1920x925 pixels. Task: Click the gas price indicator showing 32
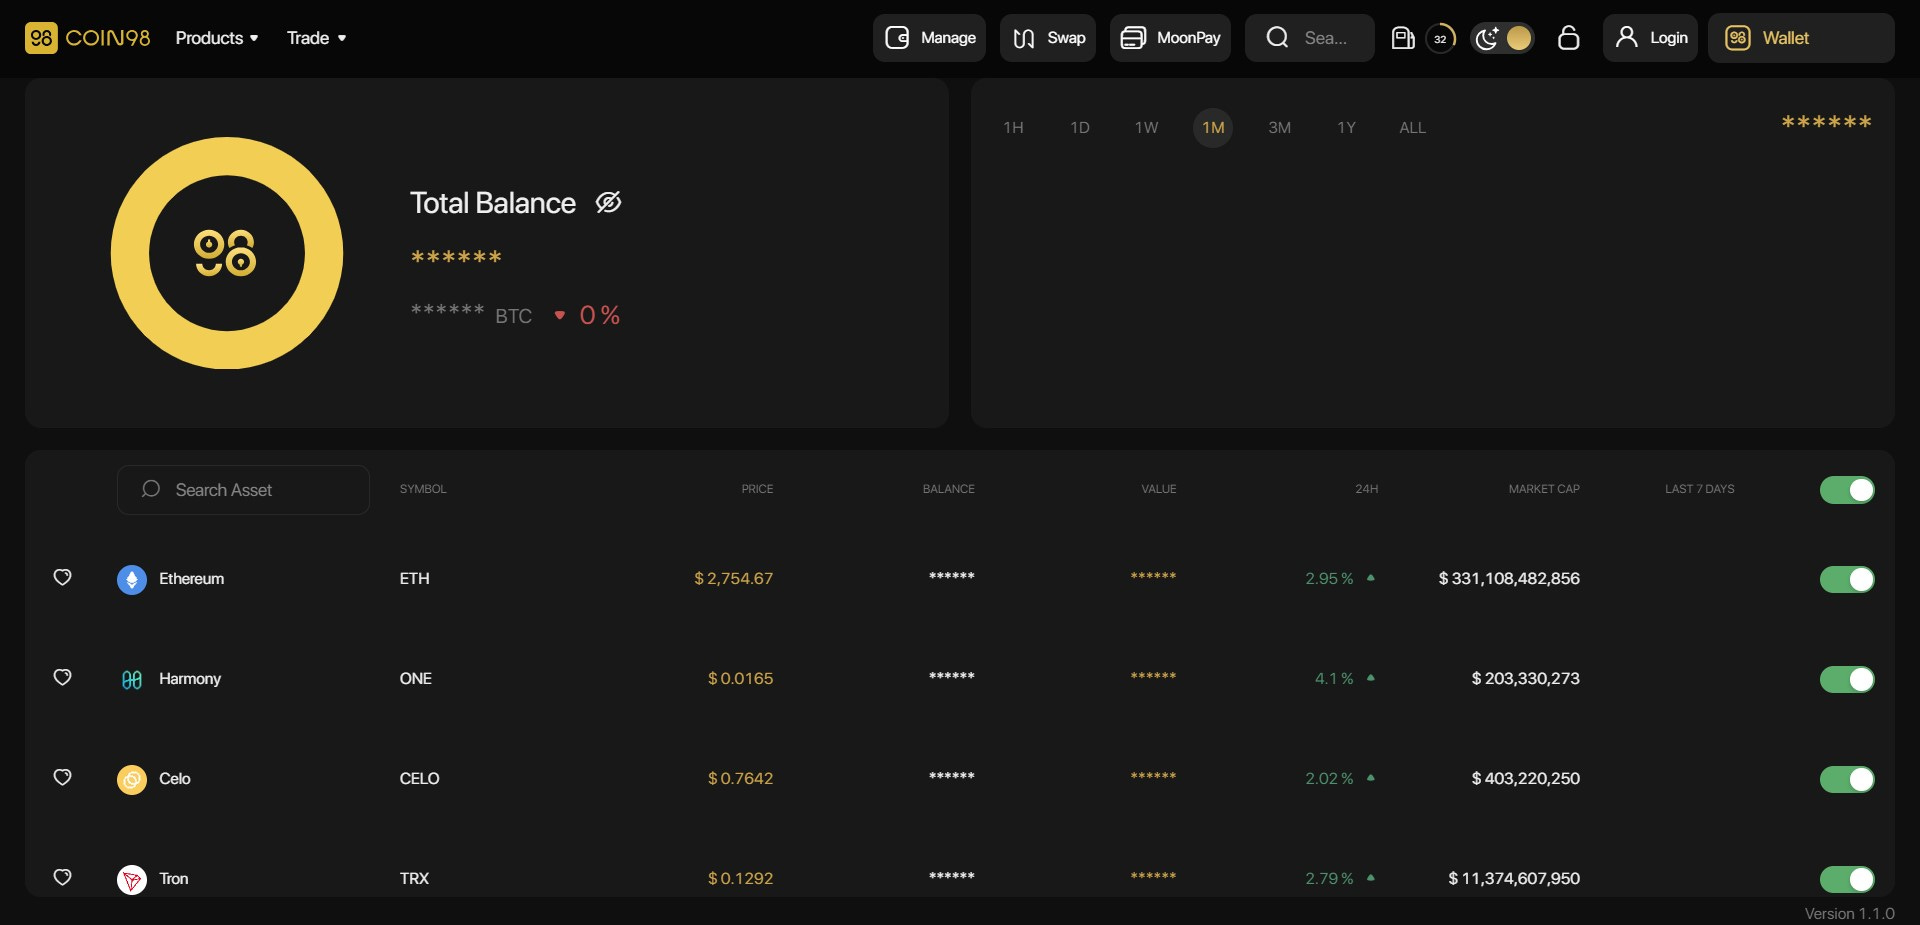tap(1440, 38)
